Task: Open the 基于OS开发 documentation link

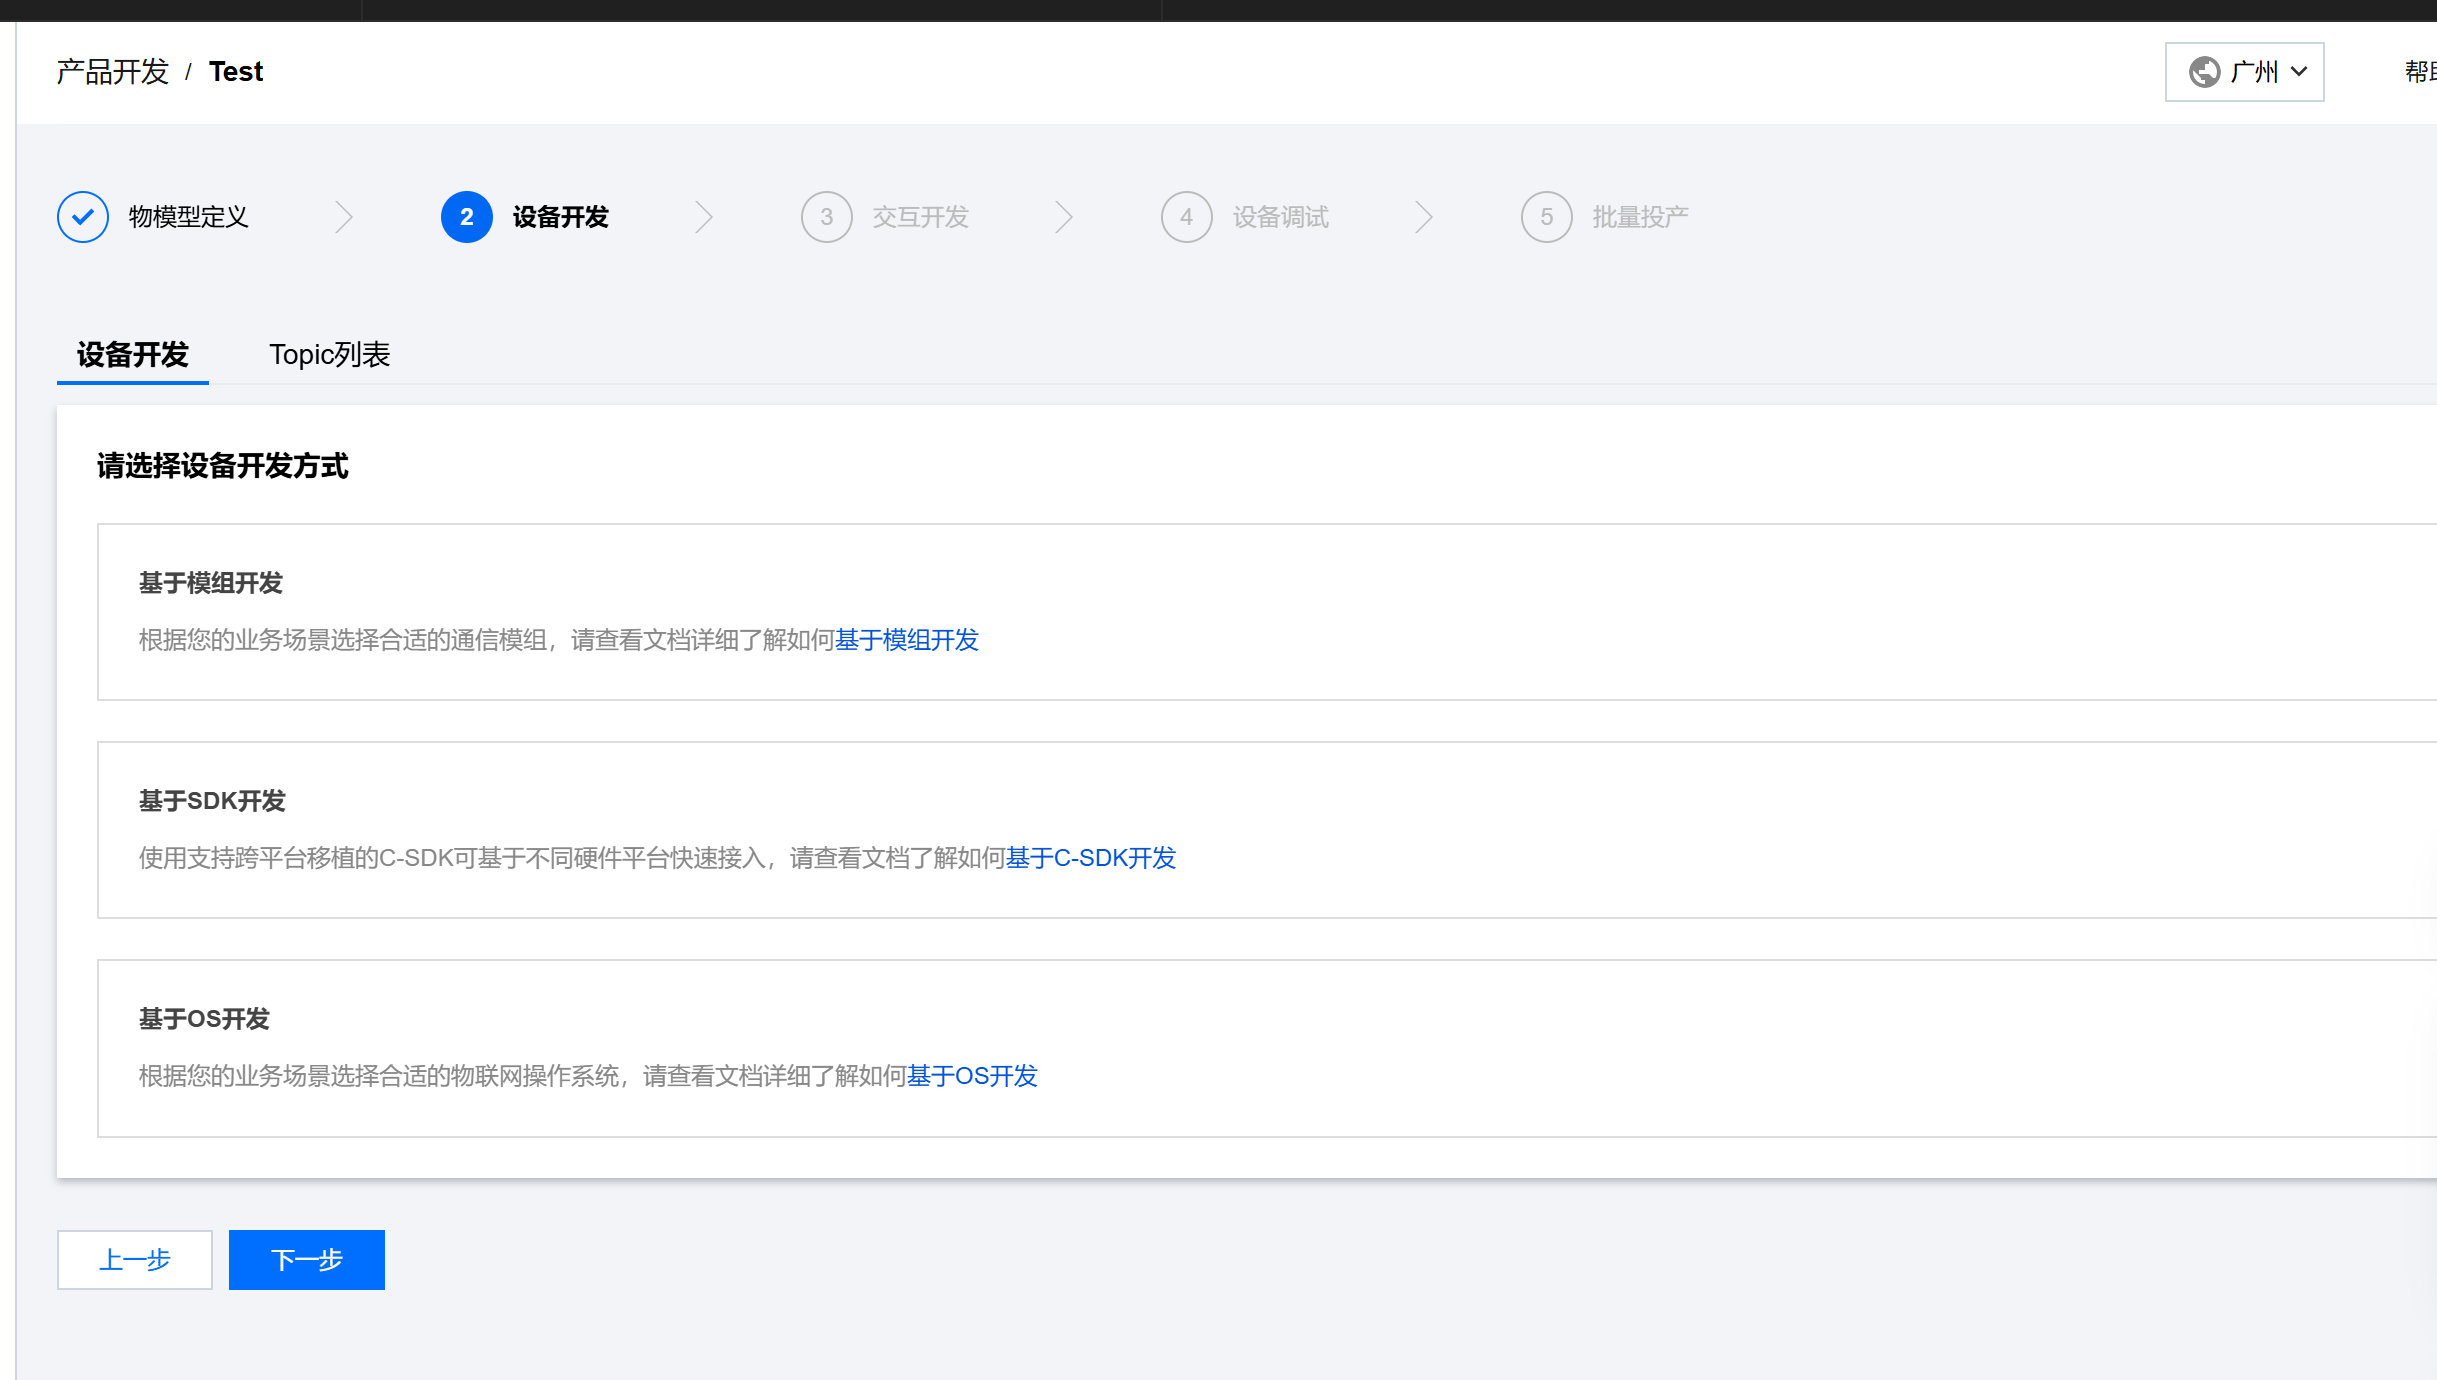Action: pos(972,1076)
